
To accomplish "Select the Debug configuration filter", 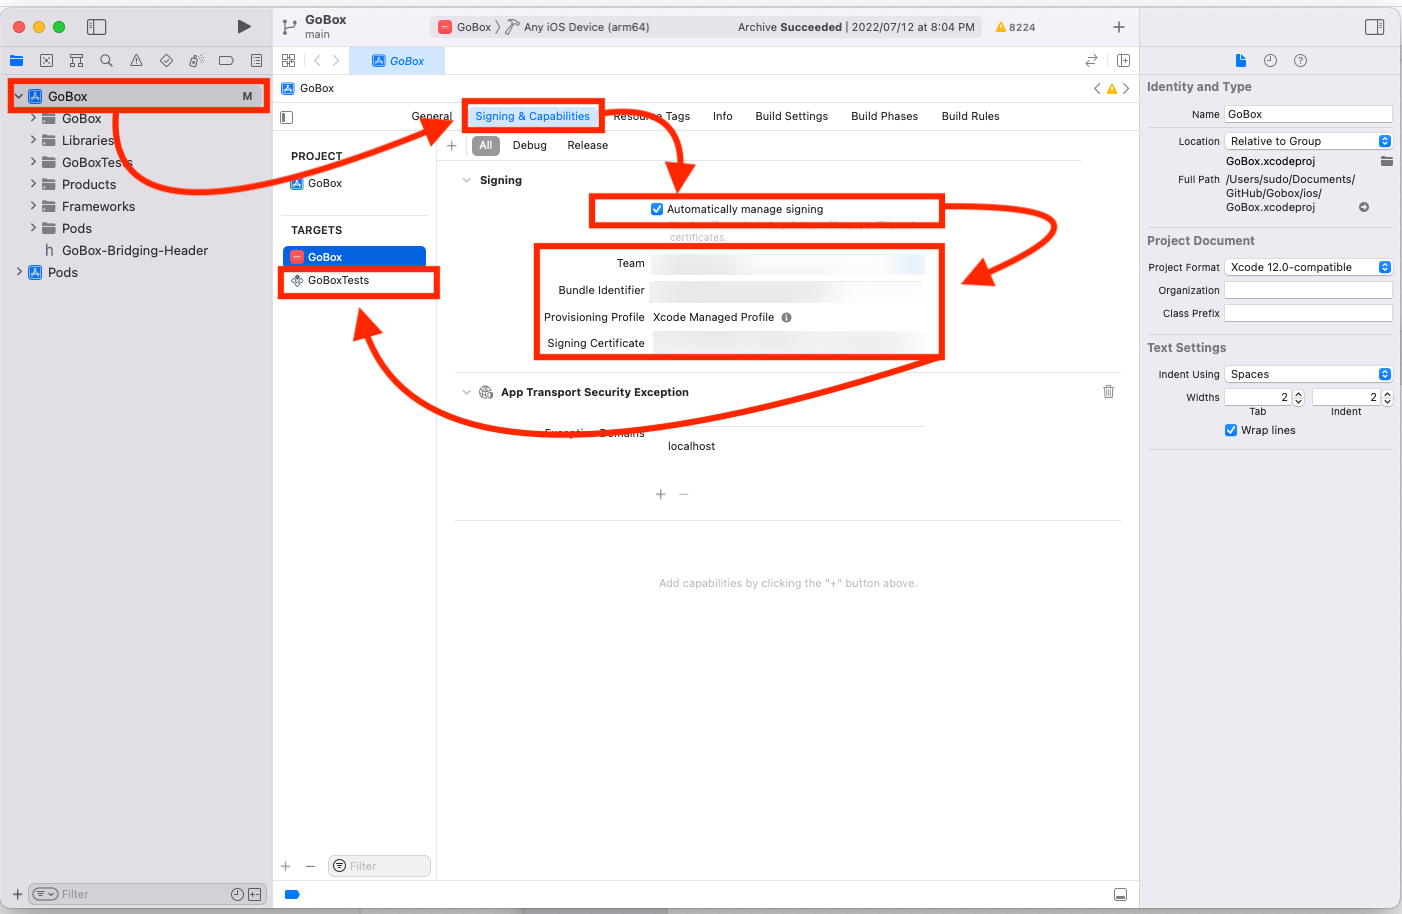I will point(530,146).
